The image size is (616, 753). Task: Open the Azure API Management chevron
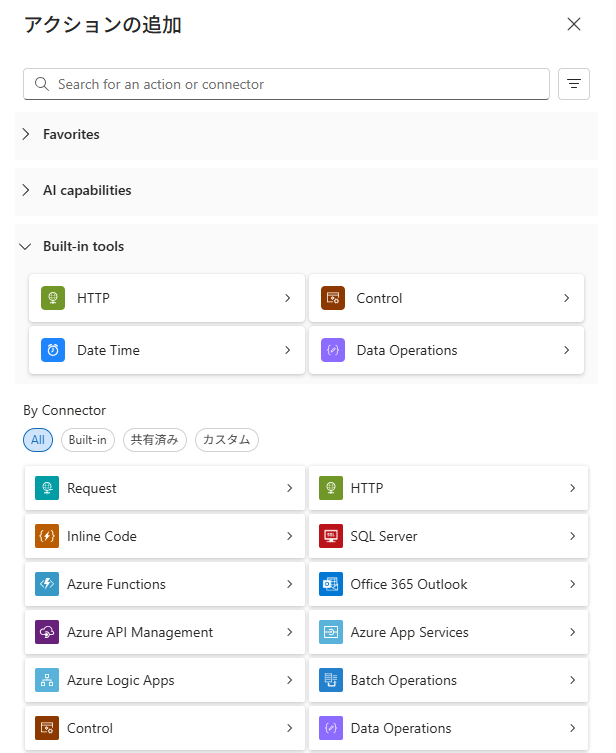[290, 632]
